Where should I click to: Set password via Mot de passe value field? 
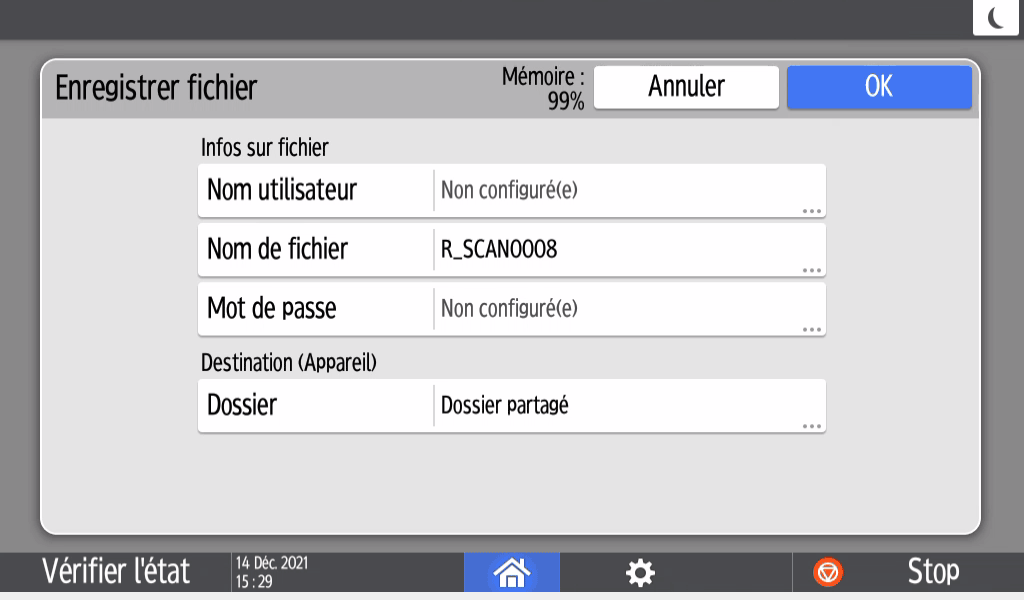(x=509, y=309)
